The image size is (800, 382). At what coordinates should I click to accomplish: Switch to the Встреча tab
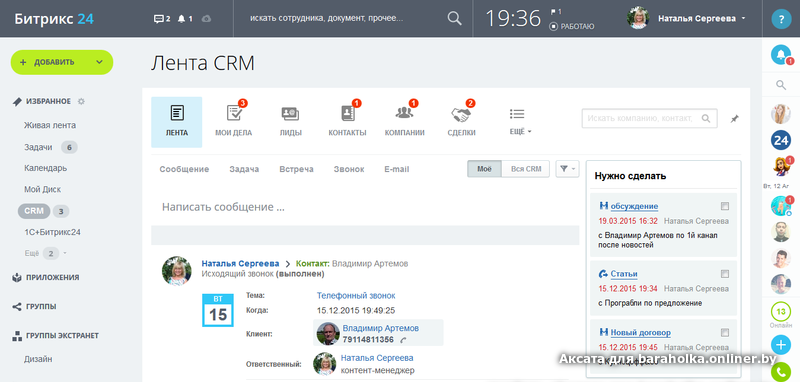296,169
